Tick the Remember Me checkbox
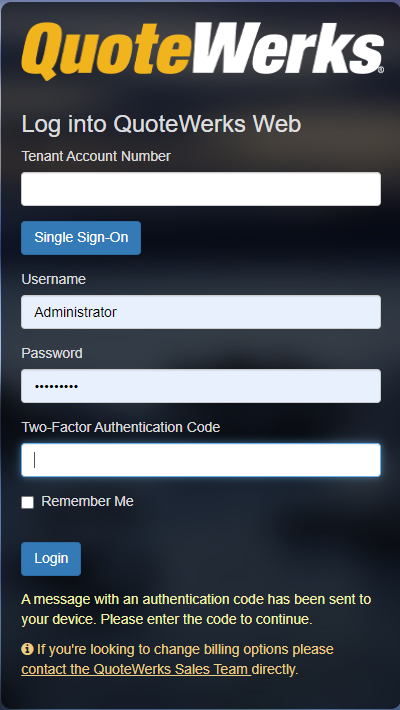The width and height of the screenshot is (400, 710). tap(28, 502)
